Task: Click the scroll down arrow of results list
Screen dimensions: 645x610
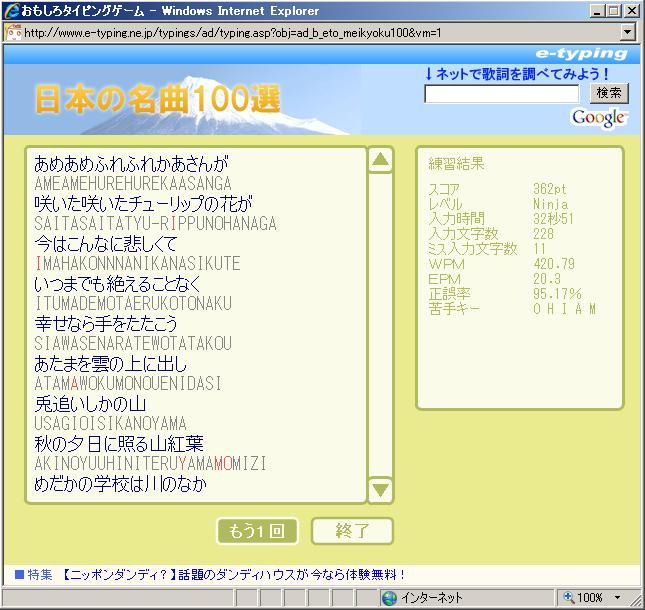Action: [x=380, y=489]
